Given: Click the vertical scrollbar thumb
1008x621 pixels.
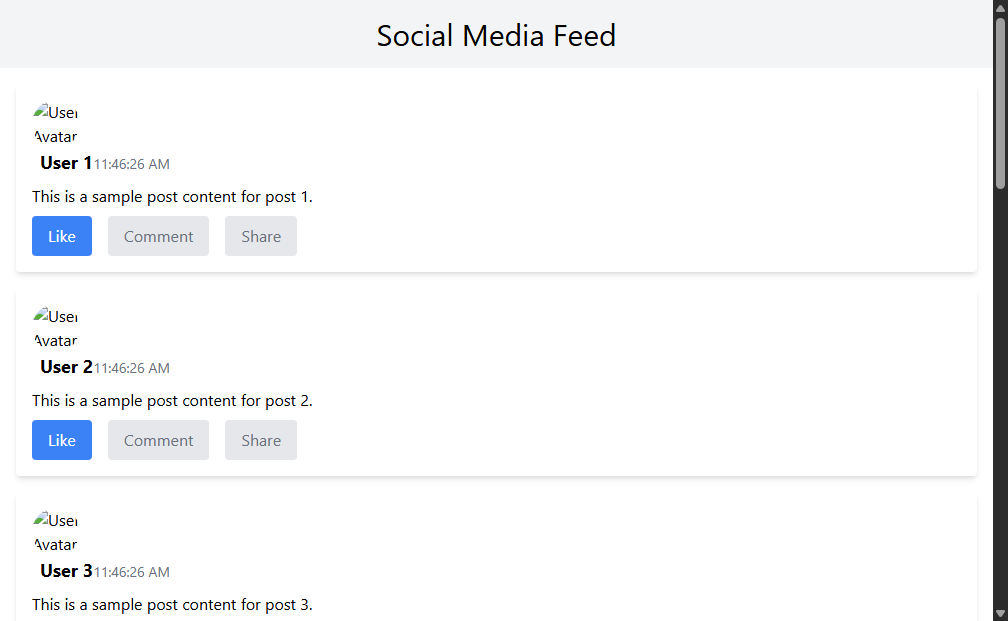Looking at the screenshot, I should (x=1000, y=103).
